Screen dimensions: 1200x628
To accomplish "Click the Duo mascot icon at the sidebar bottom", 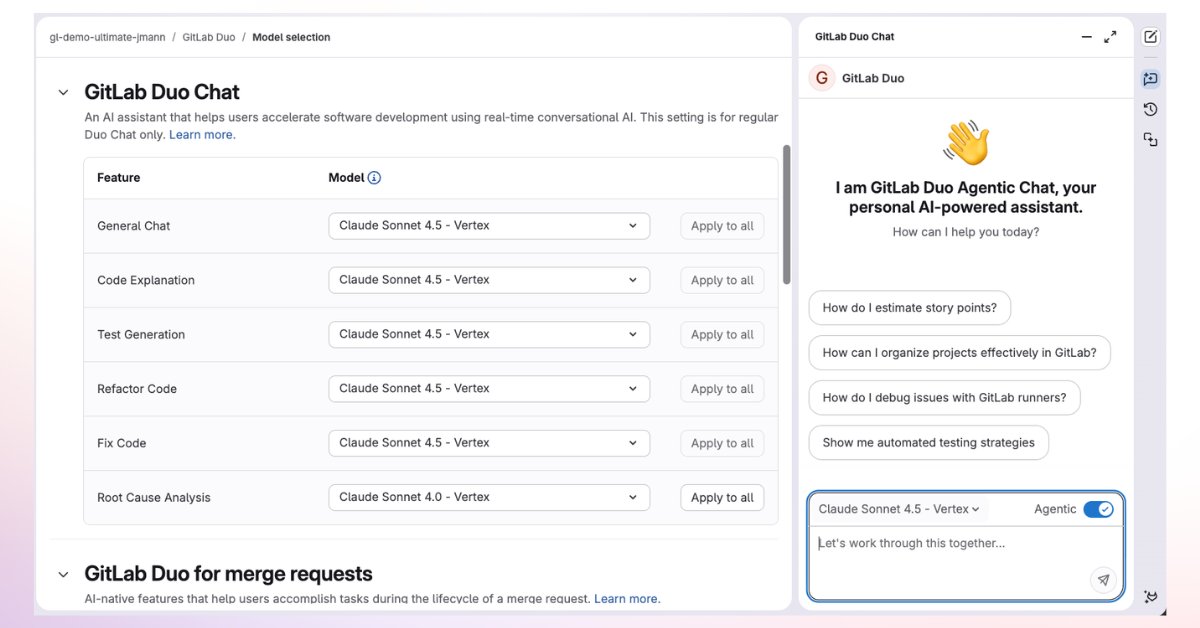I will 1149,596.
